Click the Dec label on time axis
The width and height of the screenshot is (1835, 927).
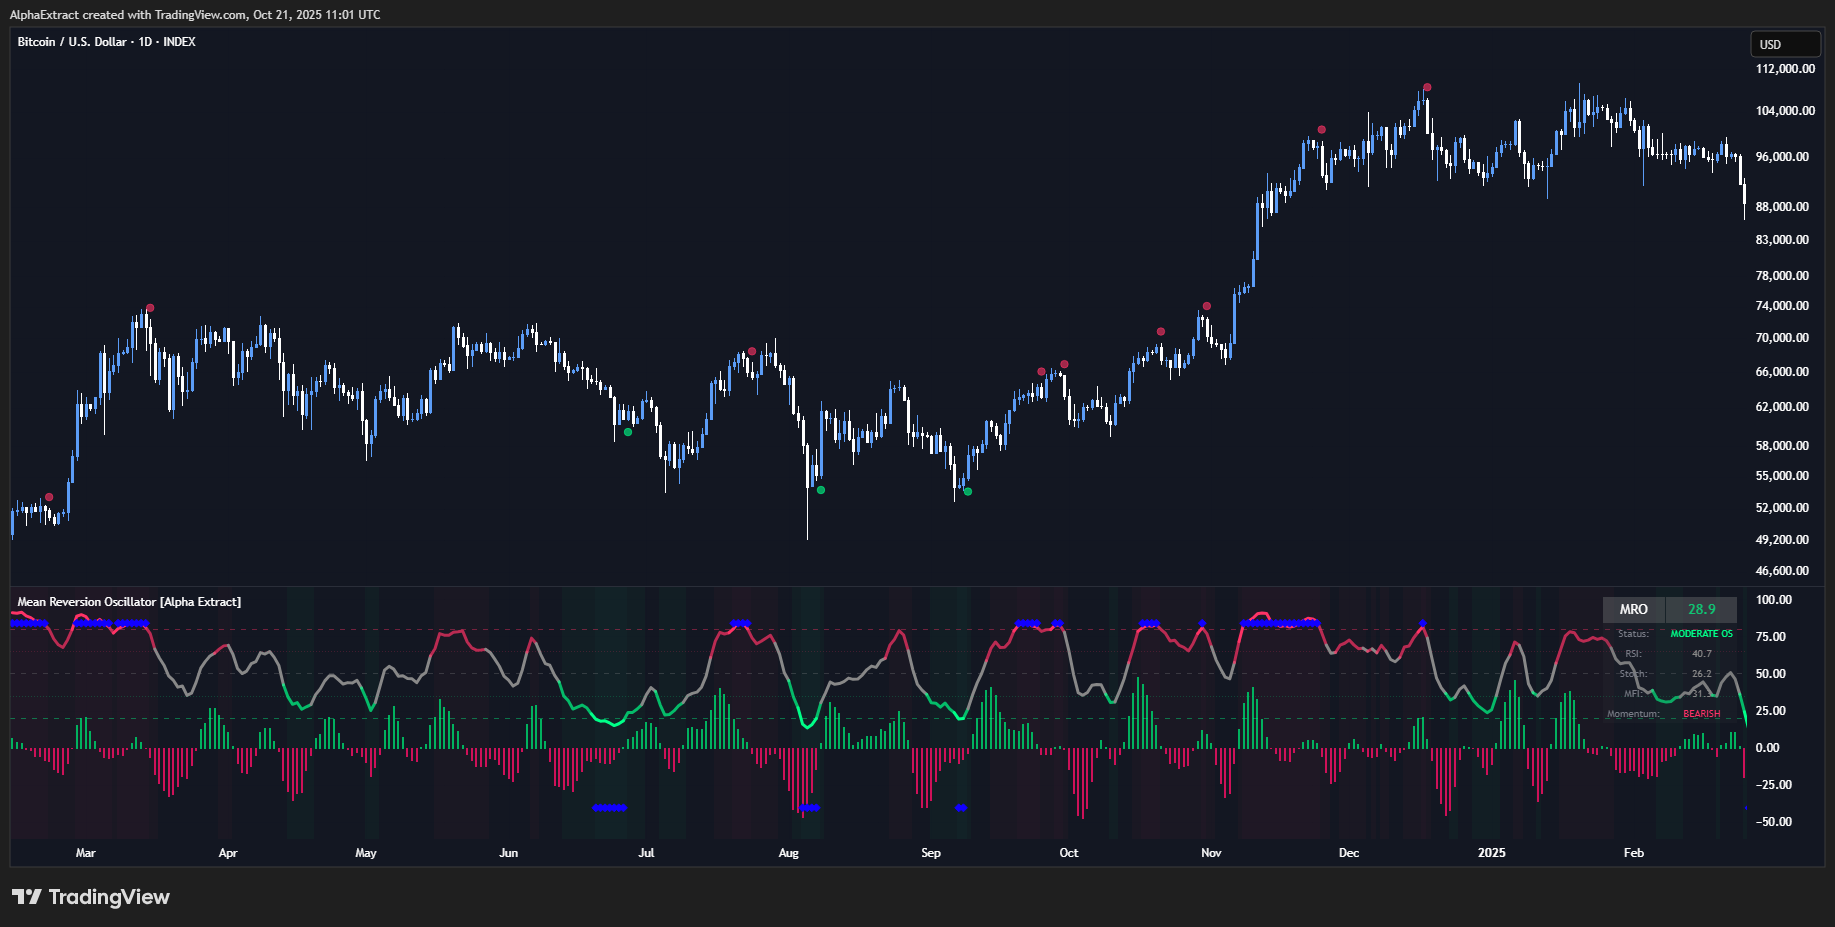click(1349, 853)
